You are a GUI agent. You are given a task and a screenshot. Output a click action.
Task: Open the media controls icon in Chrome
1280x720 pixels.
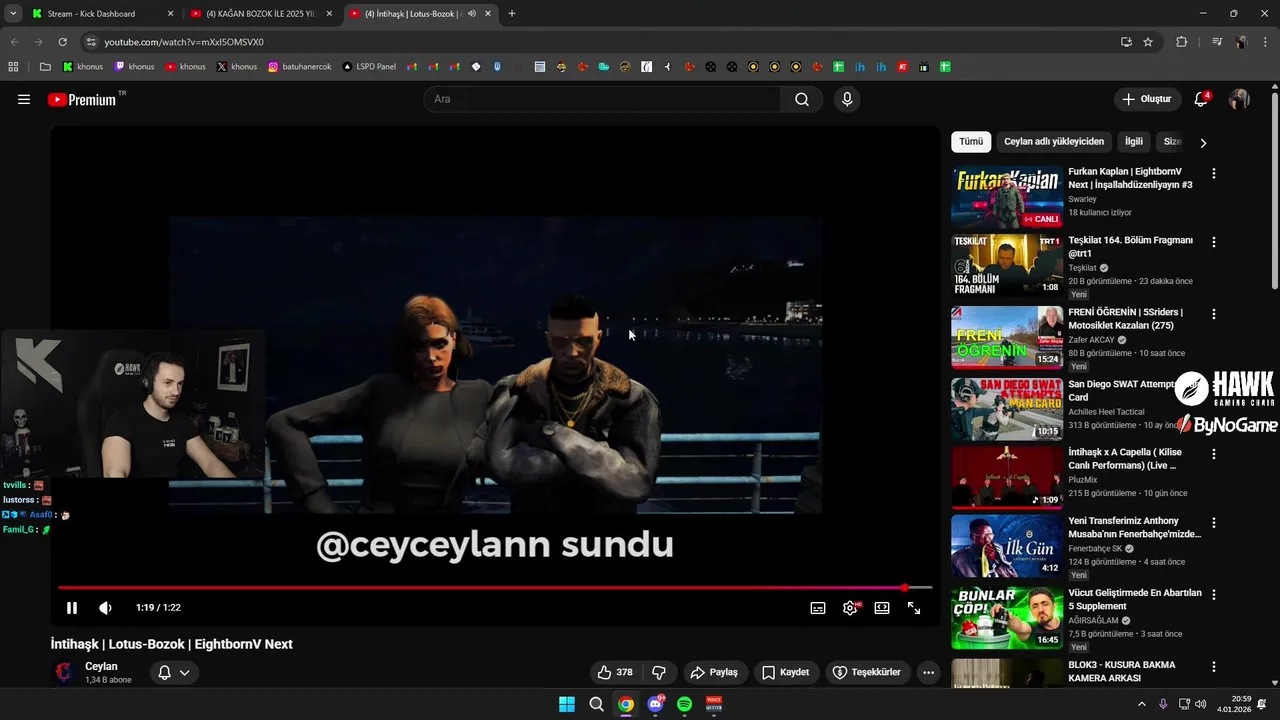click(1217, 42)
